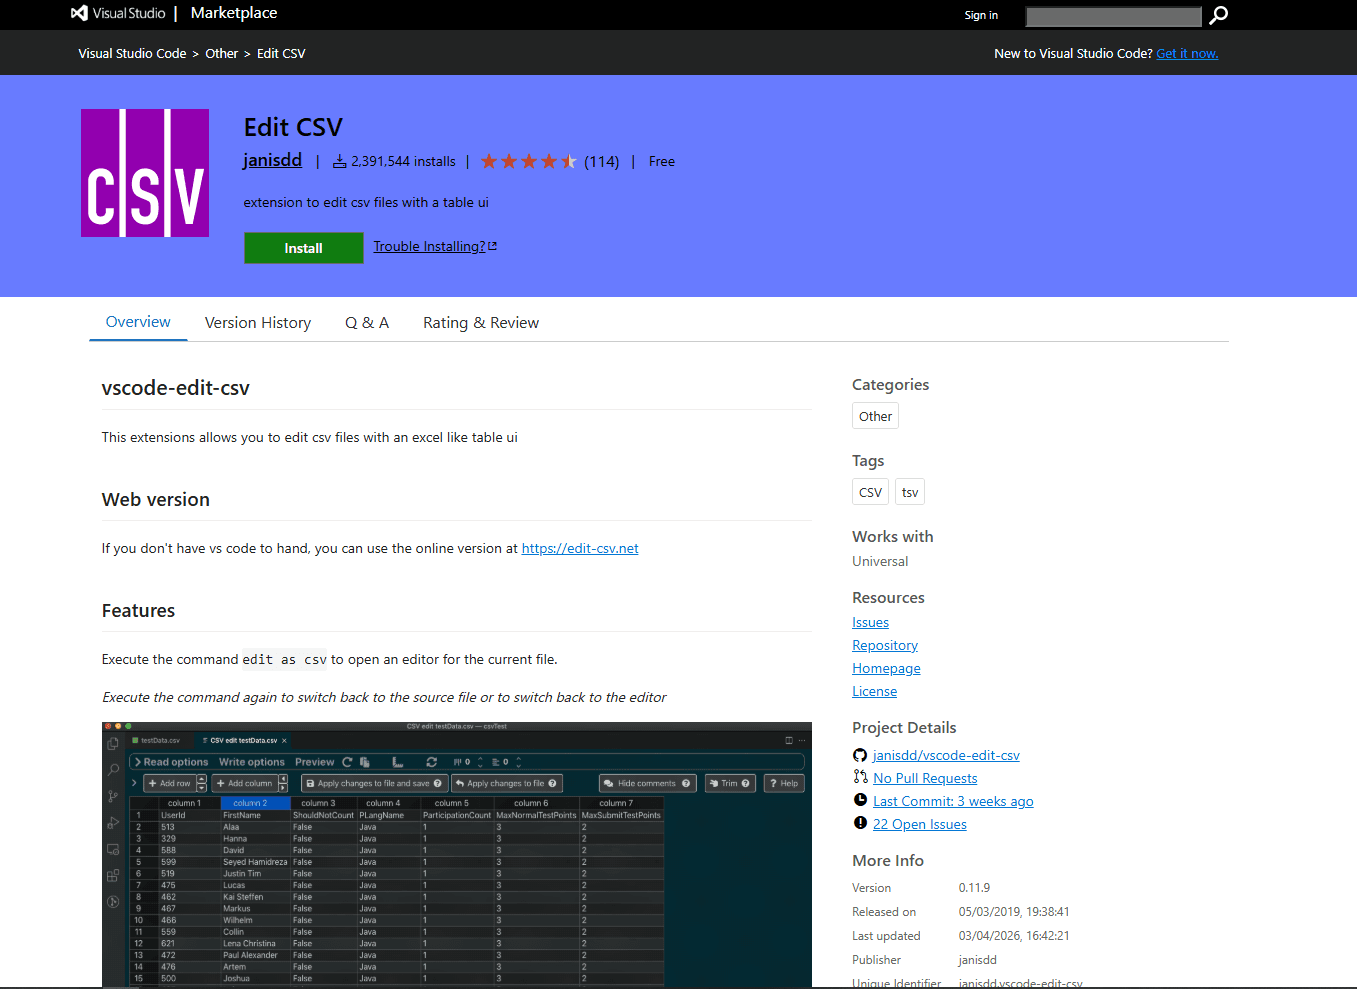Image resolution: width=1357 pixels, height=989 pixels.
Task: Click the alert icon beside Open Issues
Action: coord(860,823)
